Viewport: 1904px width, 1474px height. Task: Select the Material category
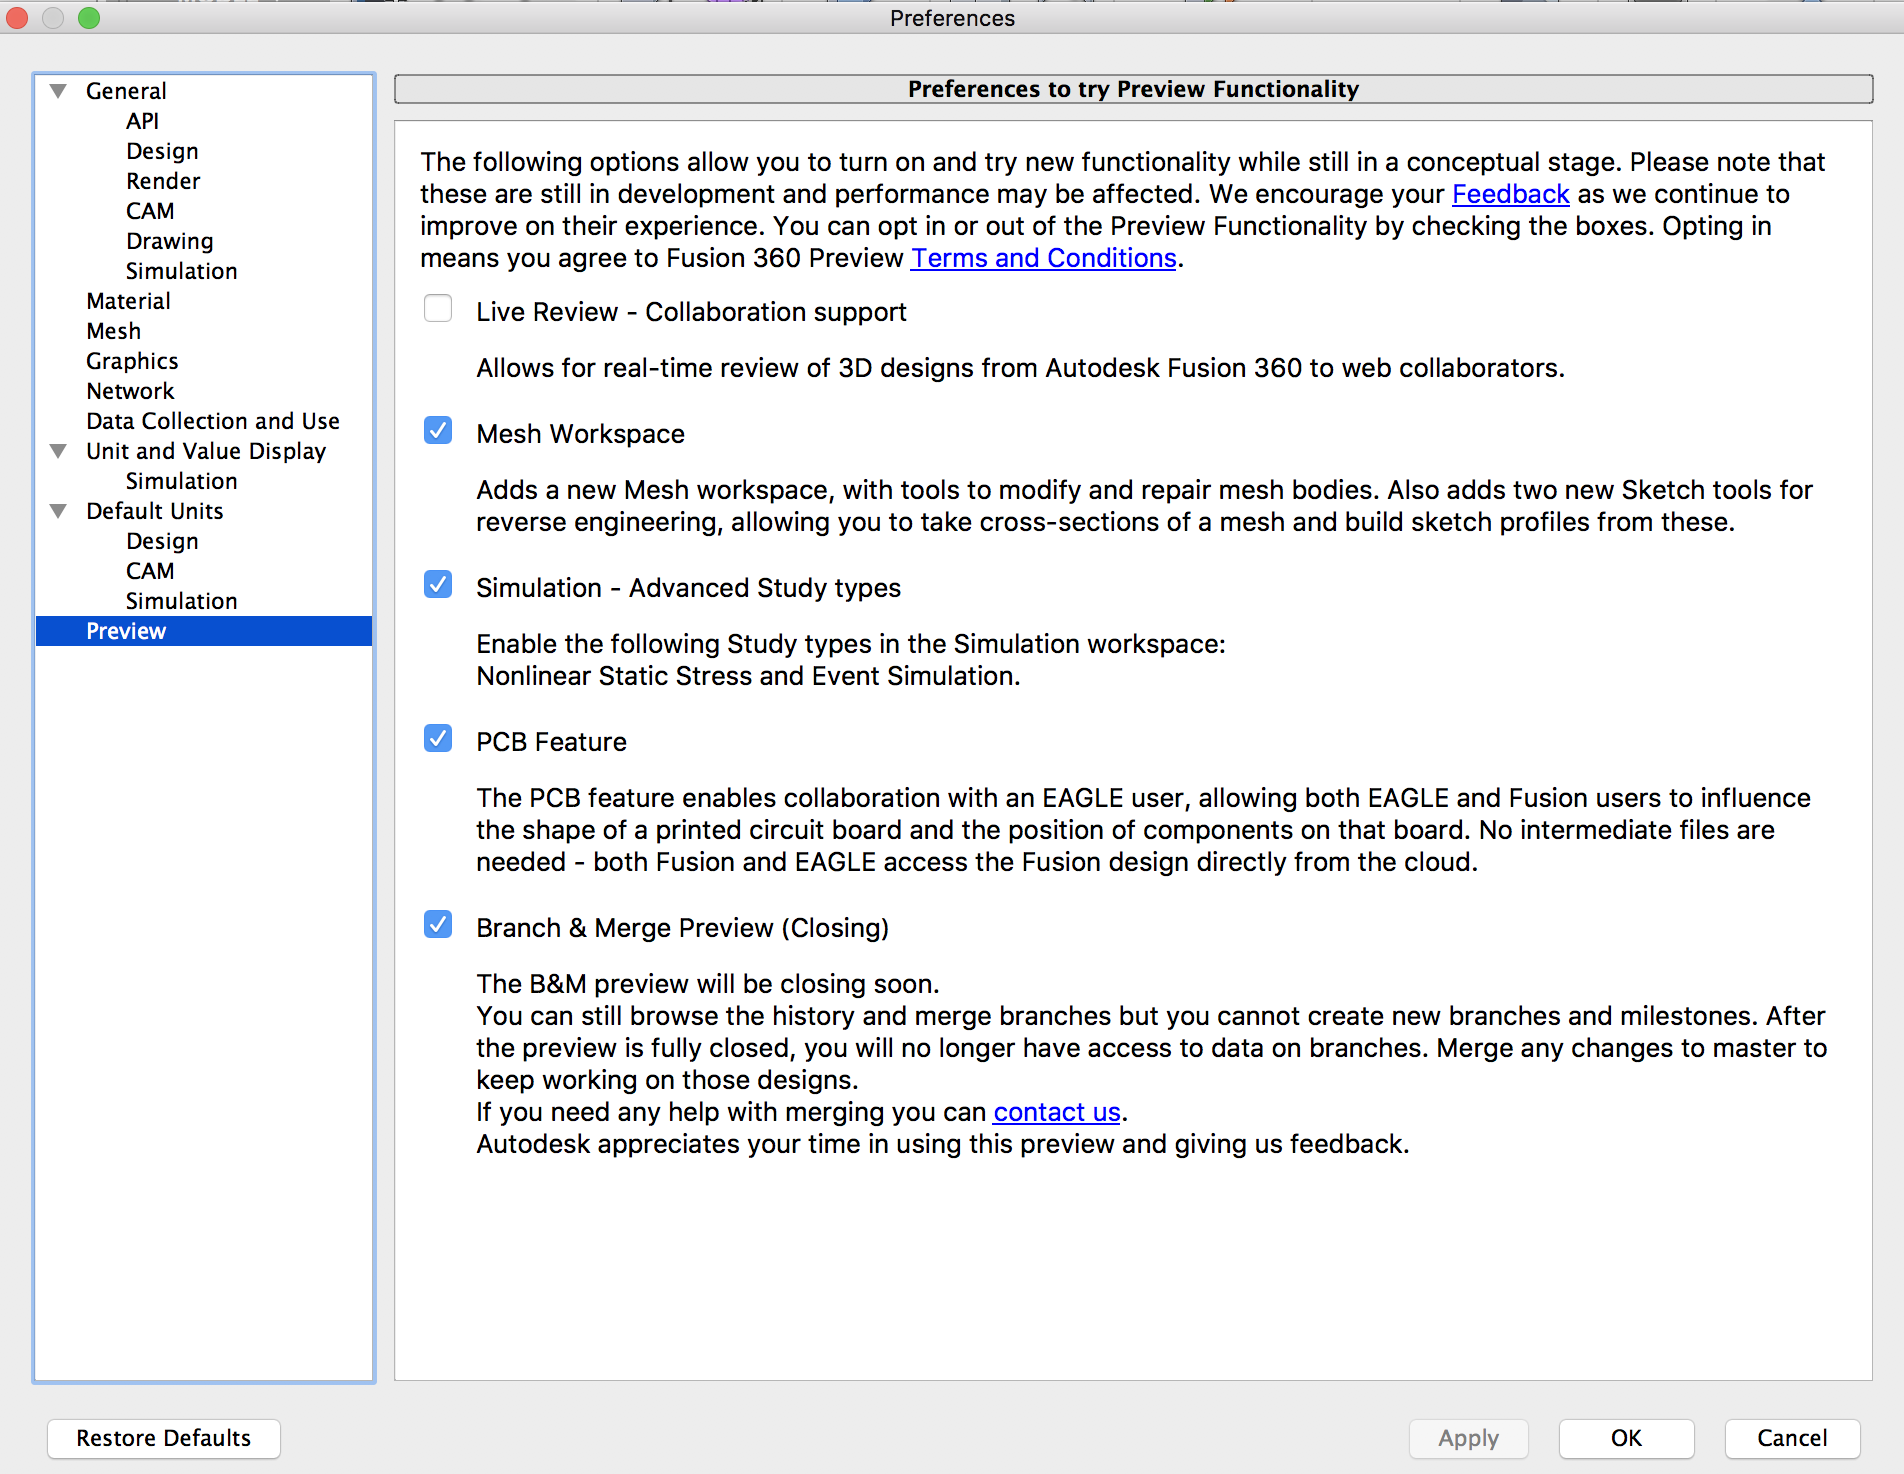click(128, 301)
